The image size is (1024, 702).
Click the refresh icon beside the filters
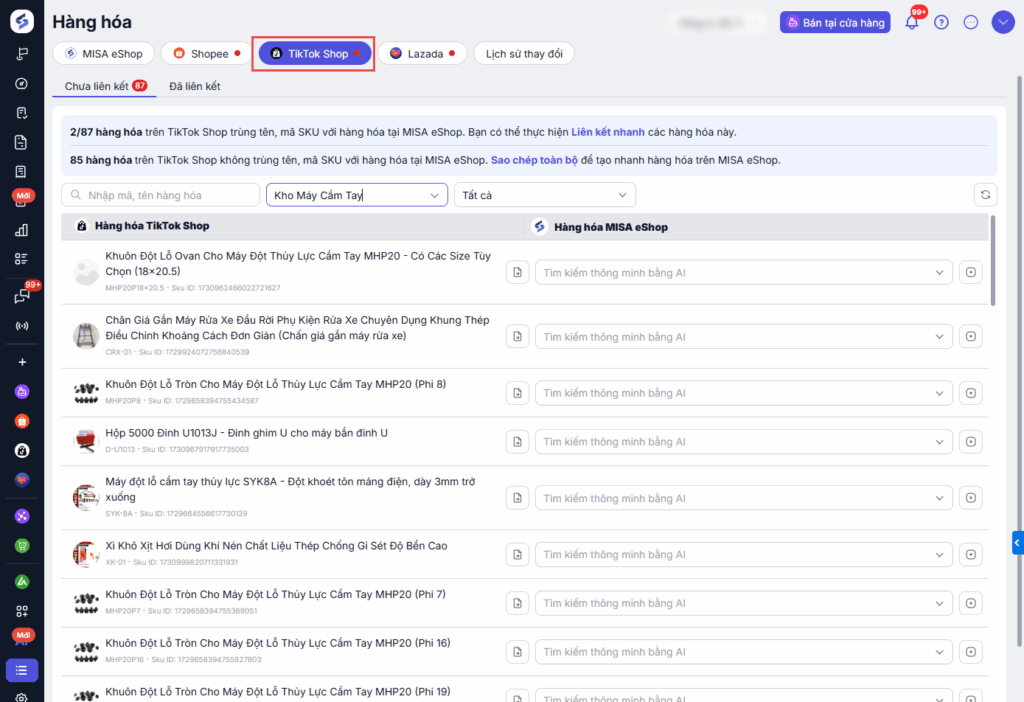pos(985,195)
